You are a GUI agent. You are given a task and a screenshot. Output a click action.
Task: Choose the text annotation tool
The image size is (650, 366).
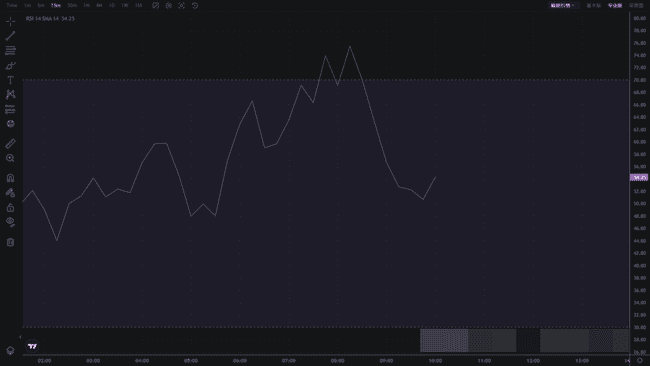tap(10, 80)
